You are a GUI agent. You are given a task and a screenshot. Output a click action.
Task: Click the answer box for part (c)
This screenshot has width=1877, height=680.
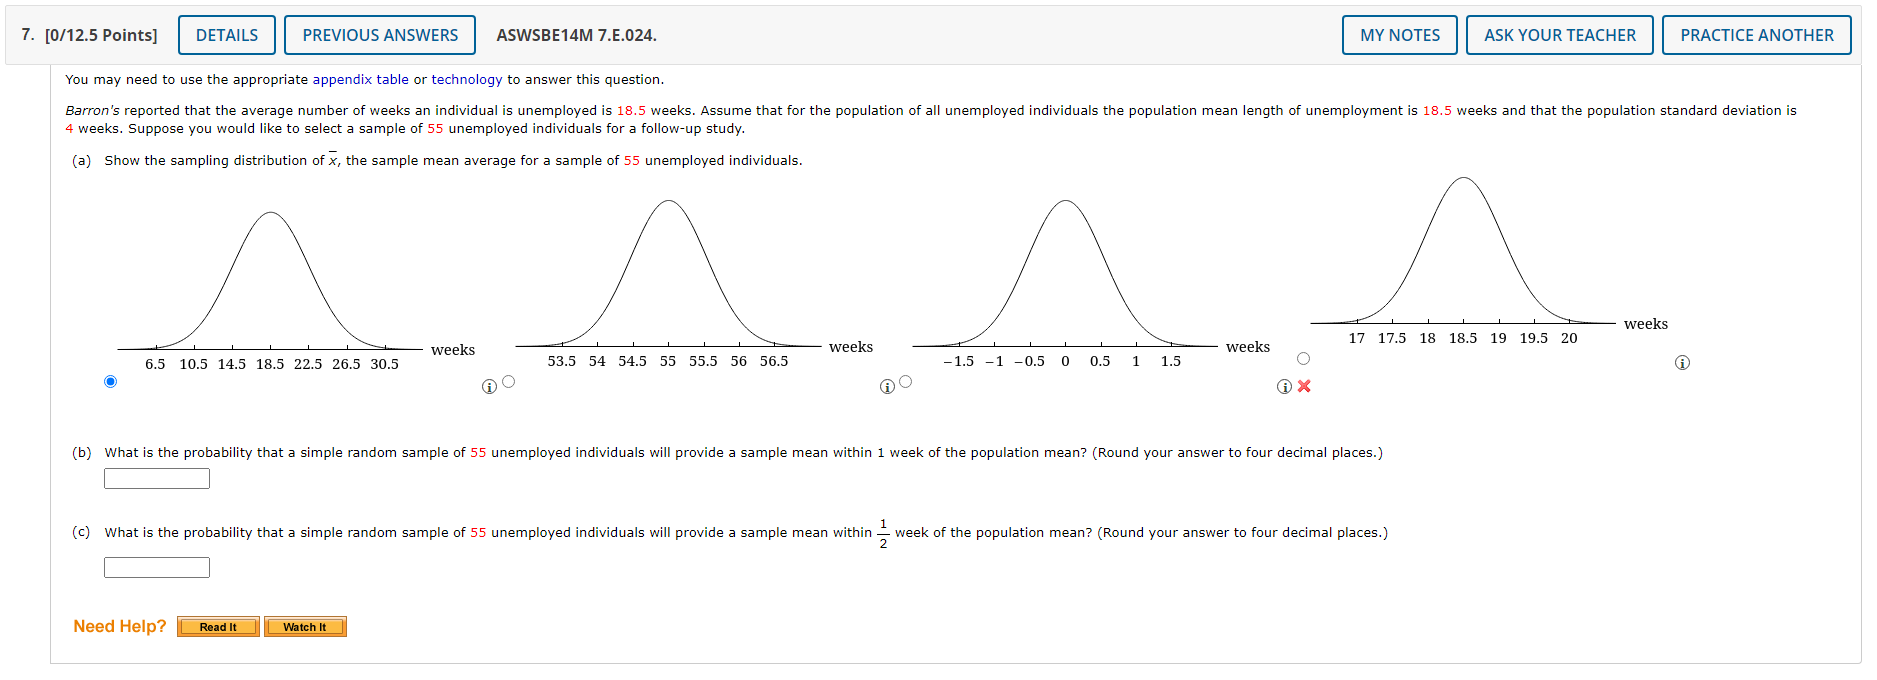click(156, 567)
